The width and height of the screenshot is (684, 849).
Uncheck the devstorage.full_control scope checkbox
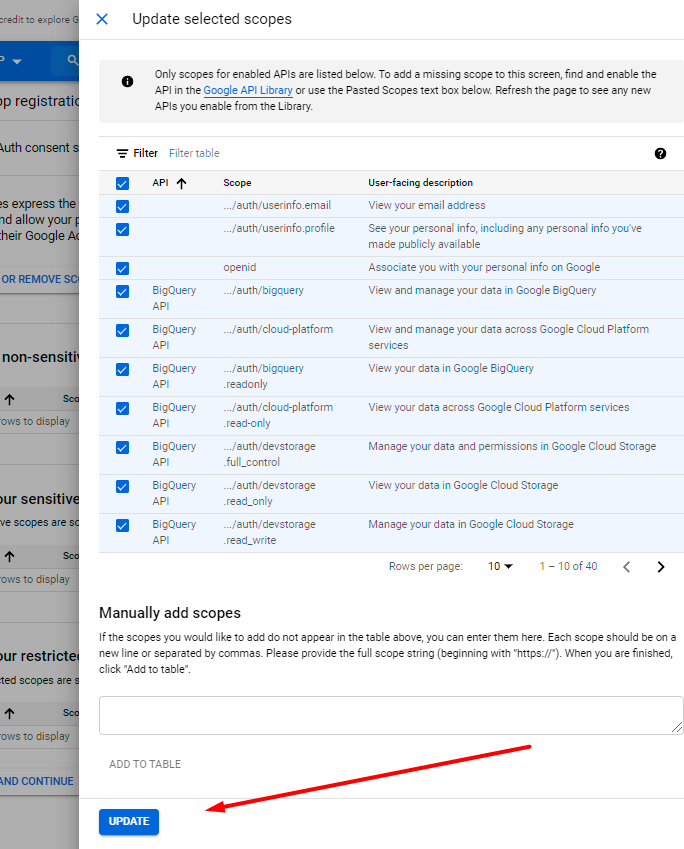[x=122, y=447]
